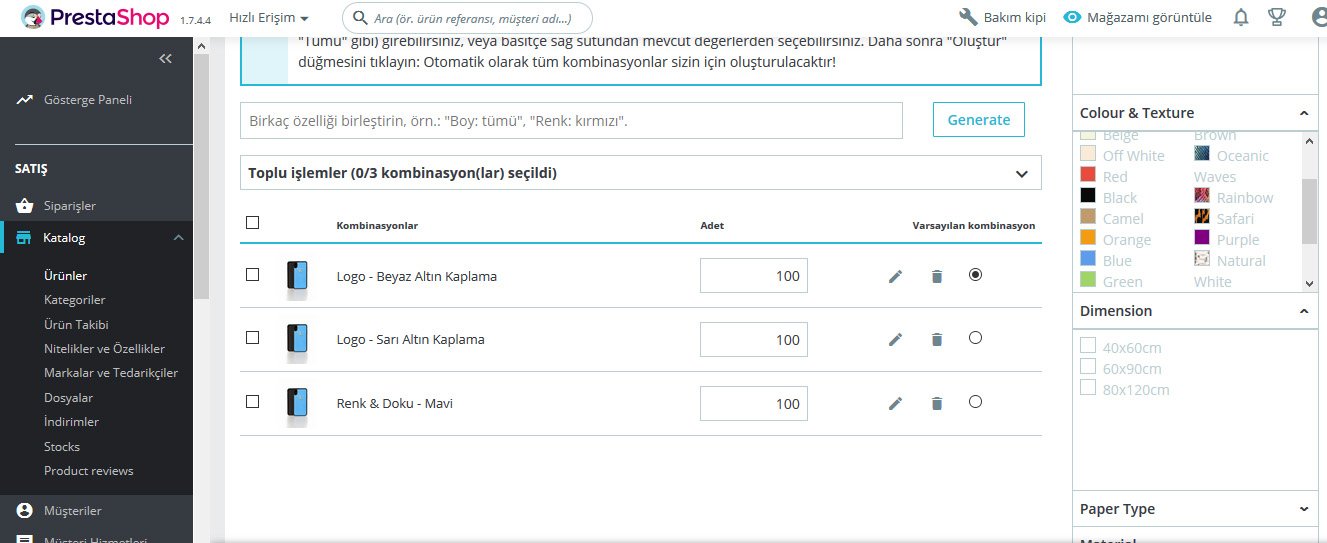Screen dimensions: 1327x543
Task: Pick the Orange colour swatch
Action: coord(1088,239)
